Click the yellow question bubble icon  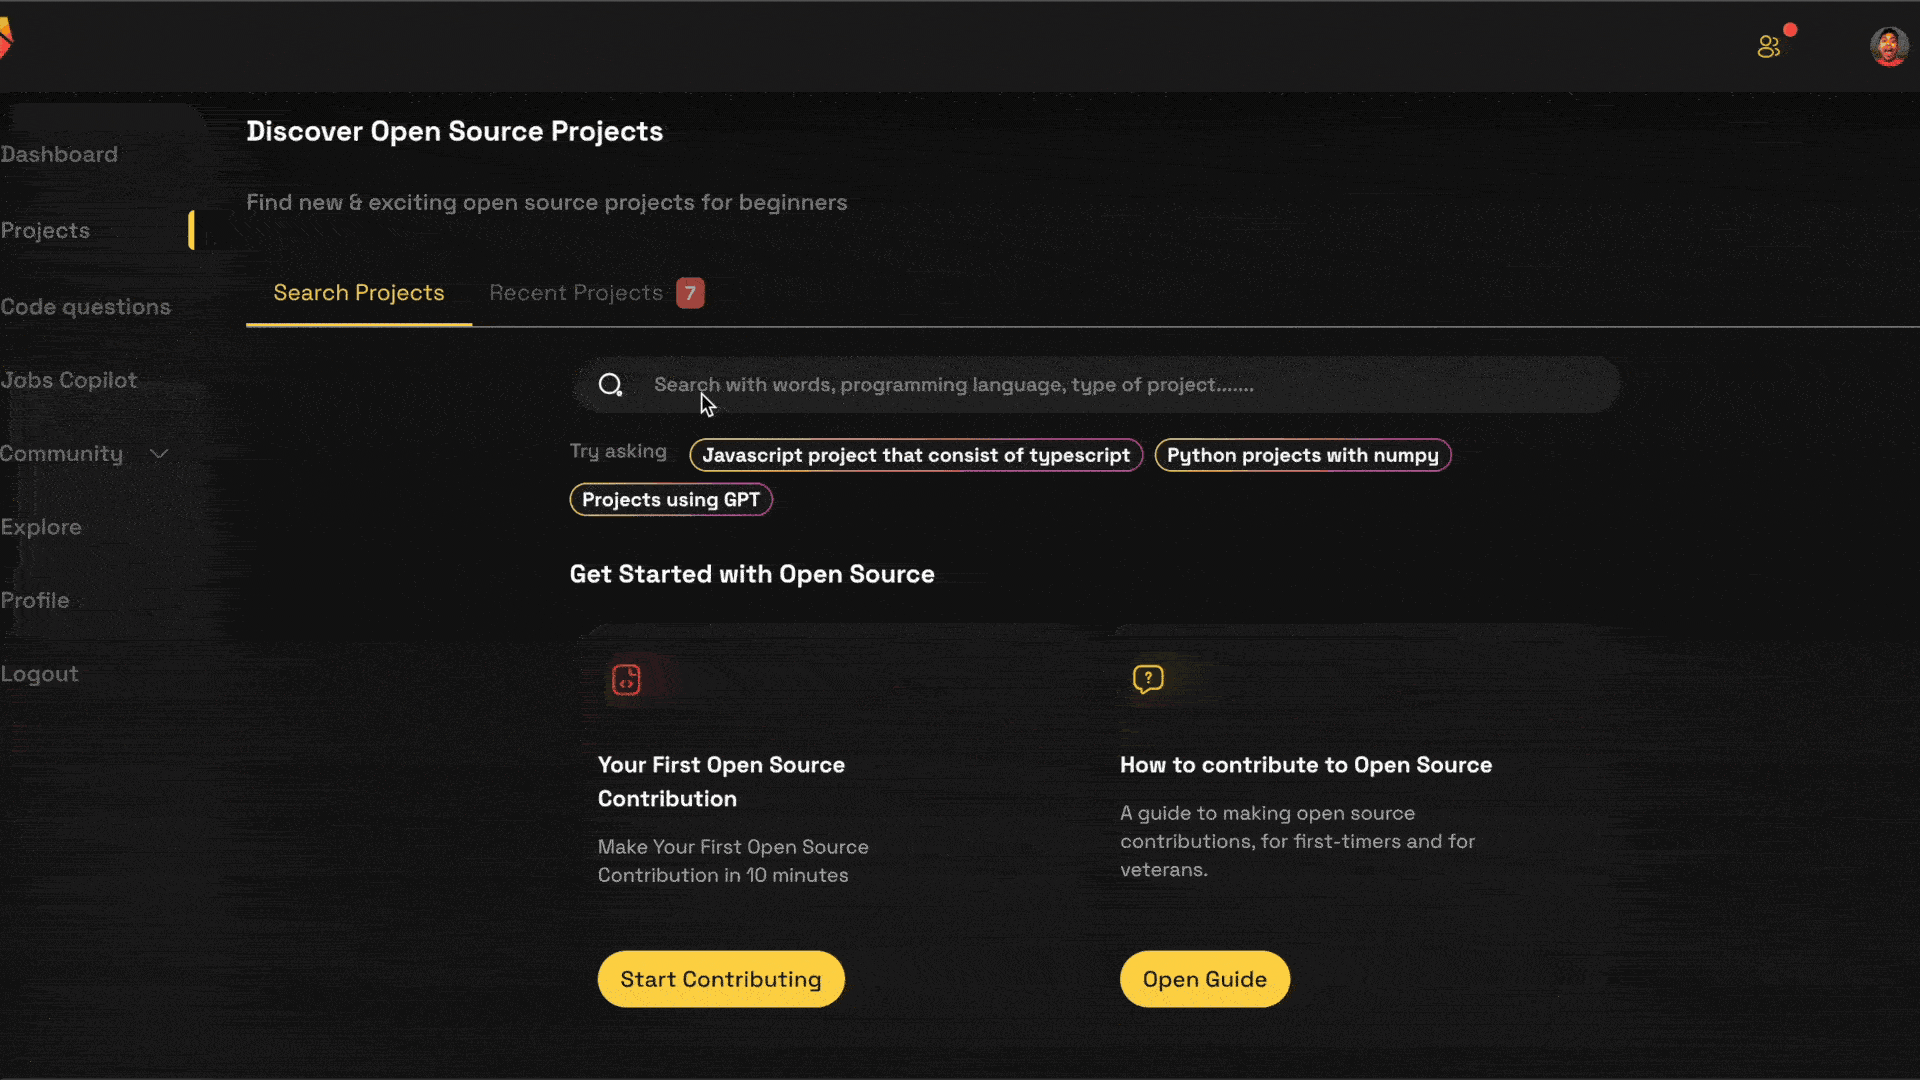click(x=1148, y=679)
